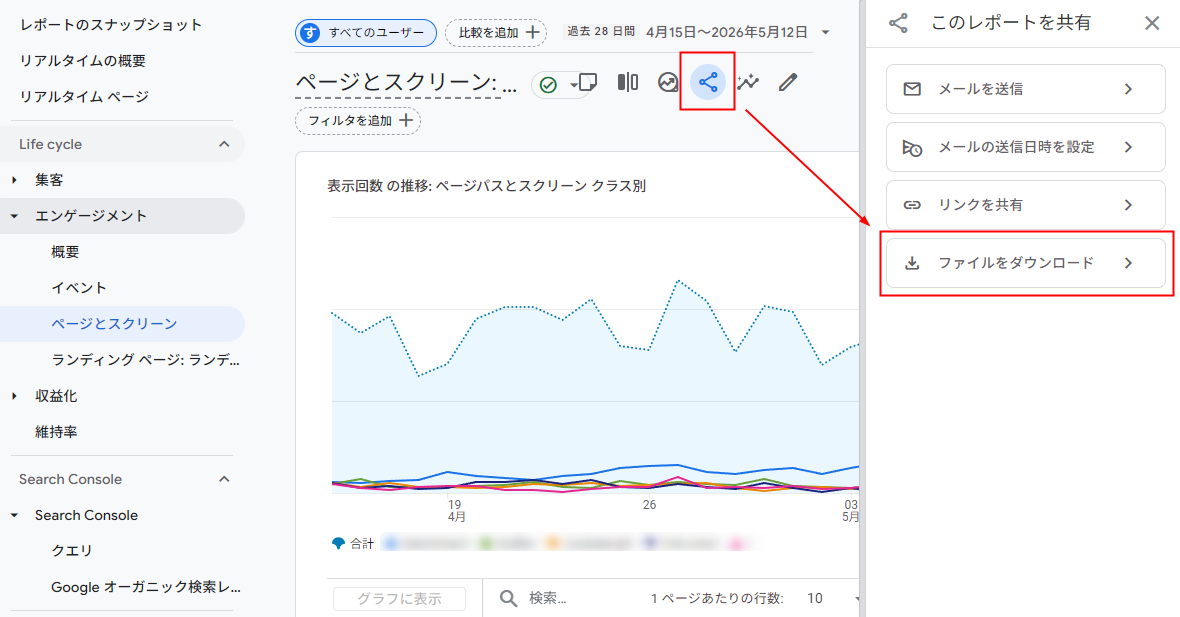This screenshot has height=617, width=1180.
Task: Open リアルタイムの概要
Action: (83, 61)
